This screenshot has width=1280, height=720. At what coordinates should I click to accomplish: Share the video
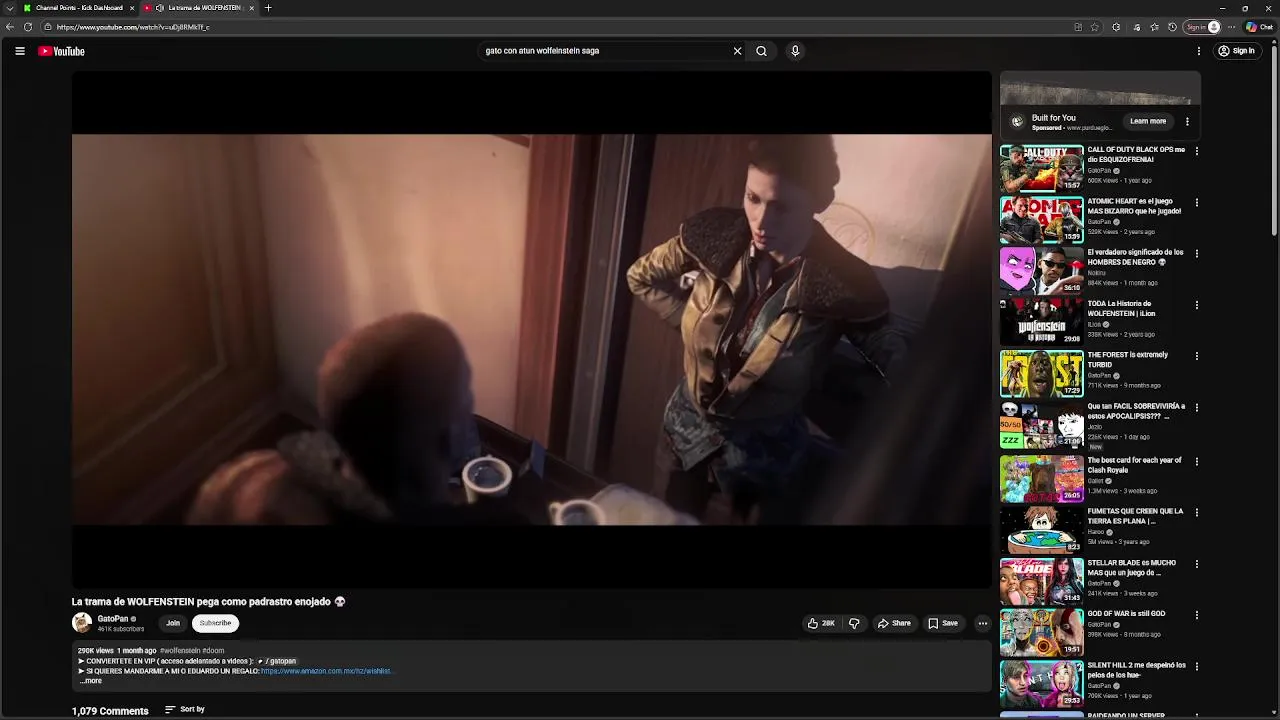(x=894, y=623)
